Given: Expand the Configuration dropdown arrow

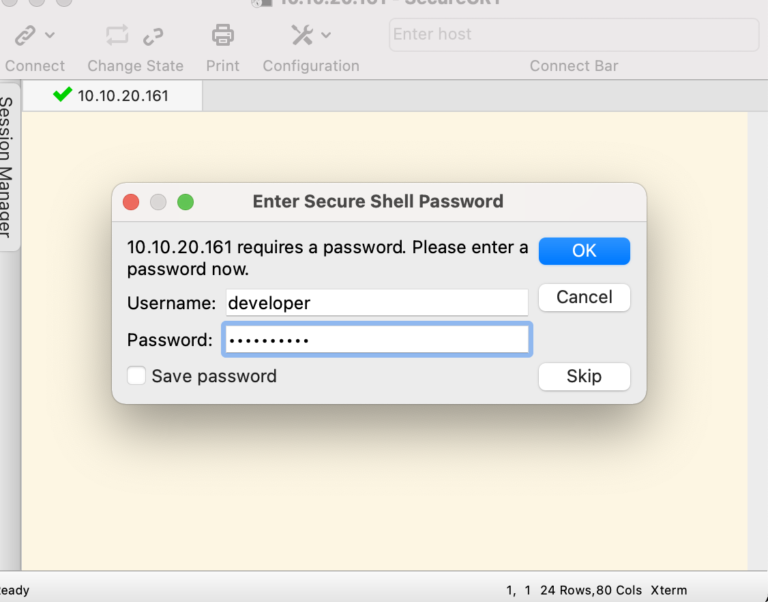Looking at the screenshot, I should [x=326, y=35].
